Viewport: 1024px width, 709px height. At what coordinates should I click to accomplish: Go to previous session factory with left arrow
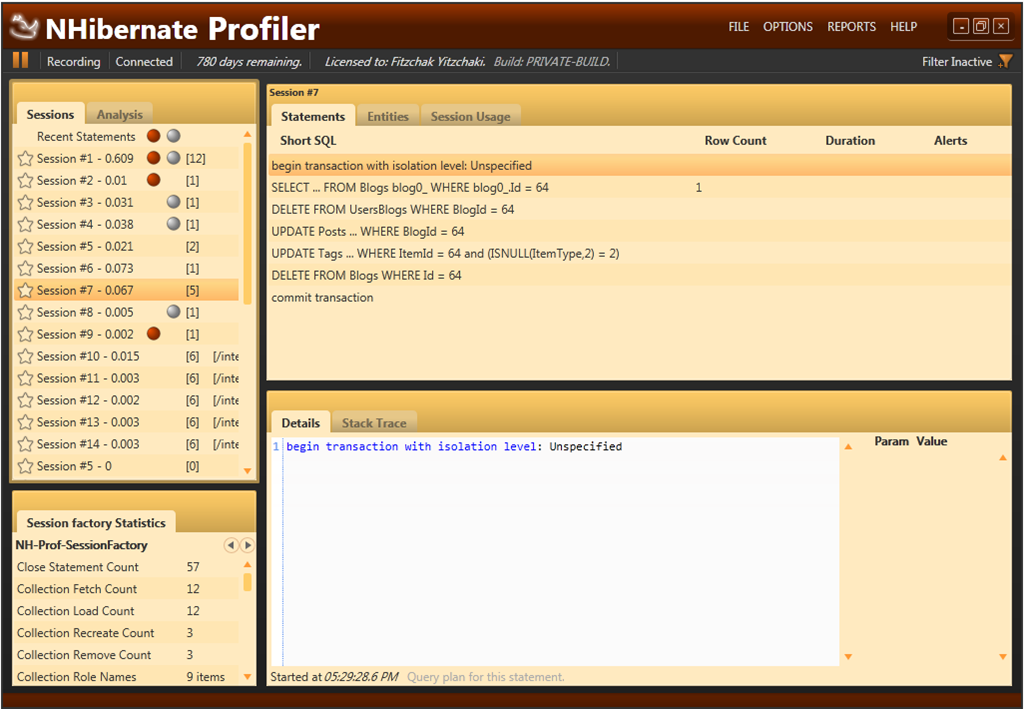231,544
